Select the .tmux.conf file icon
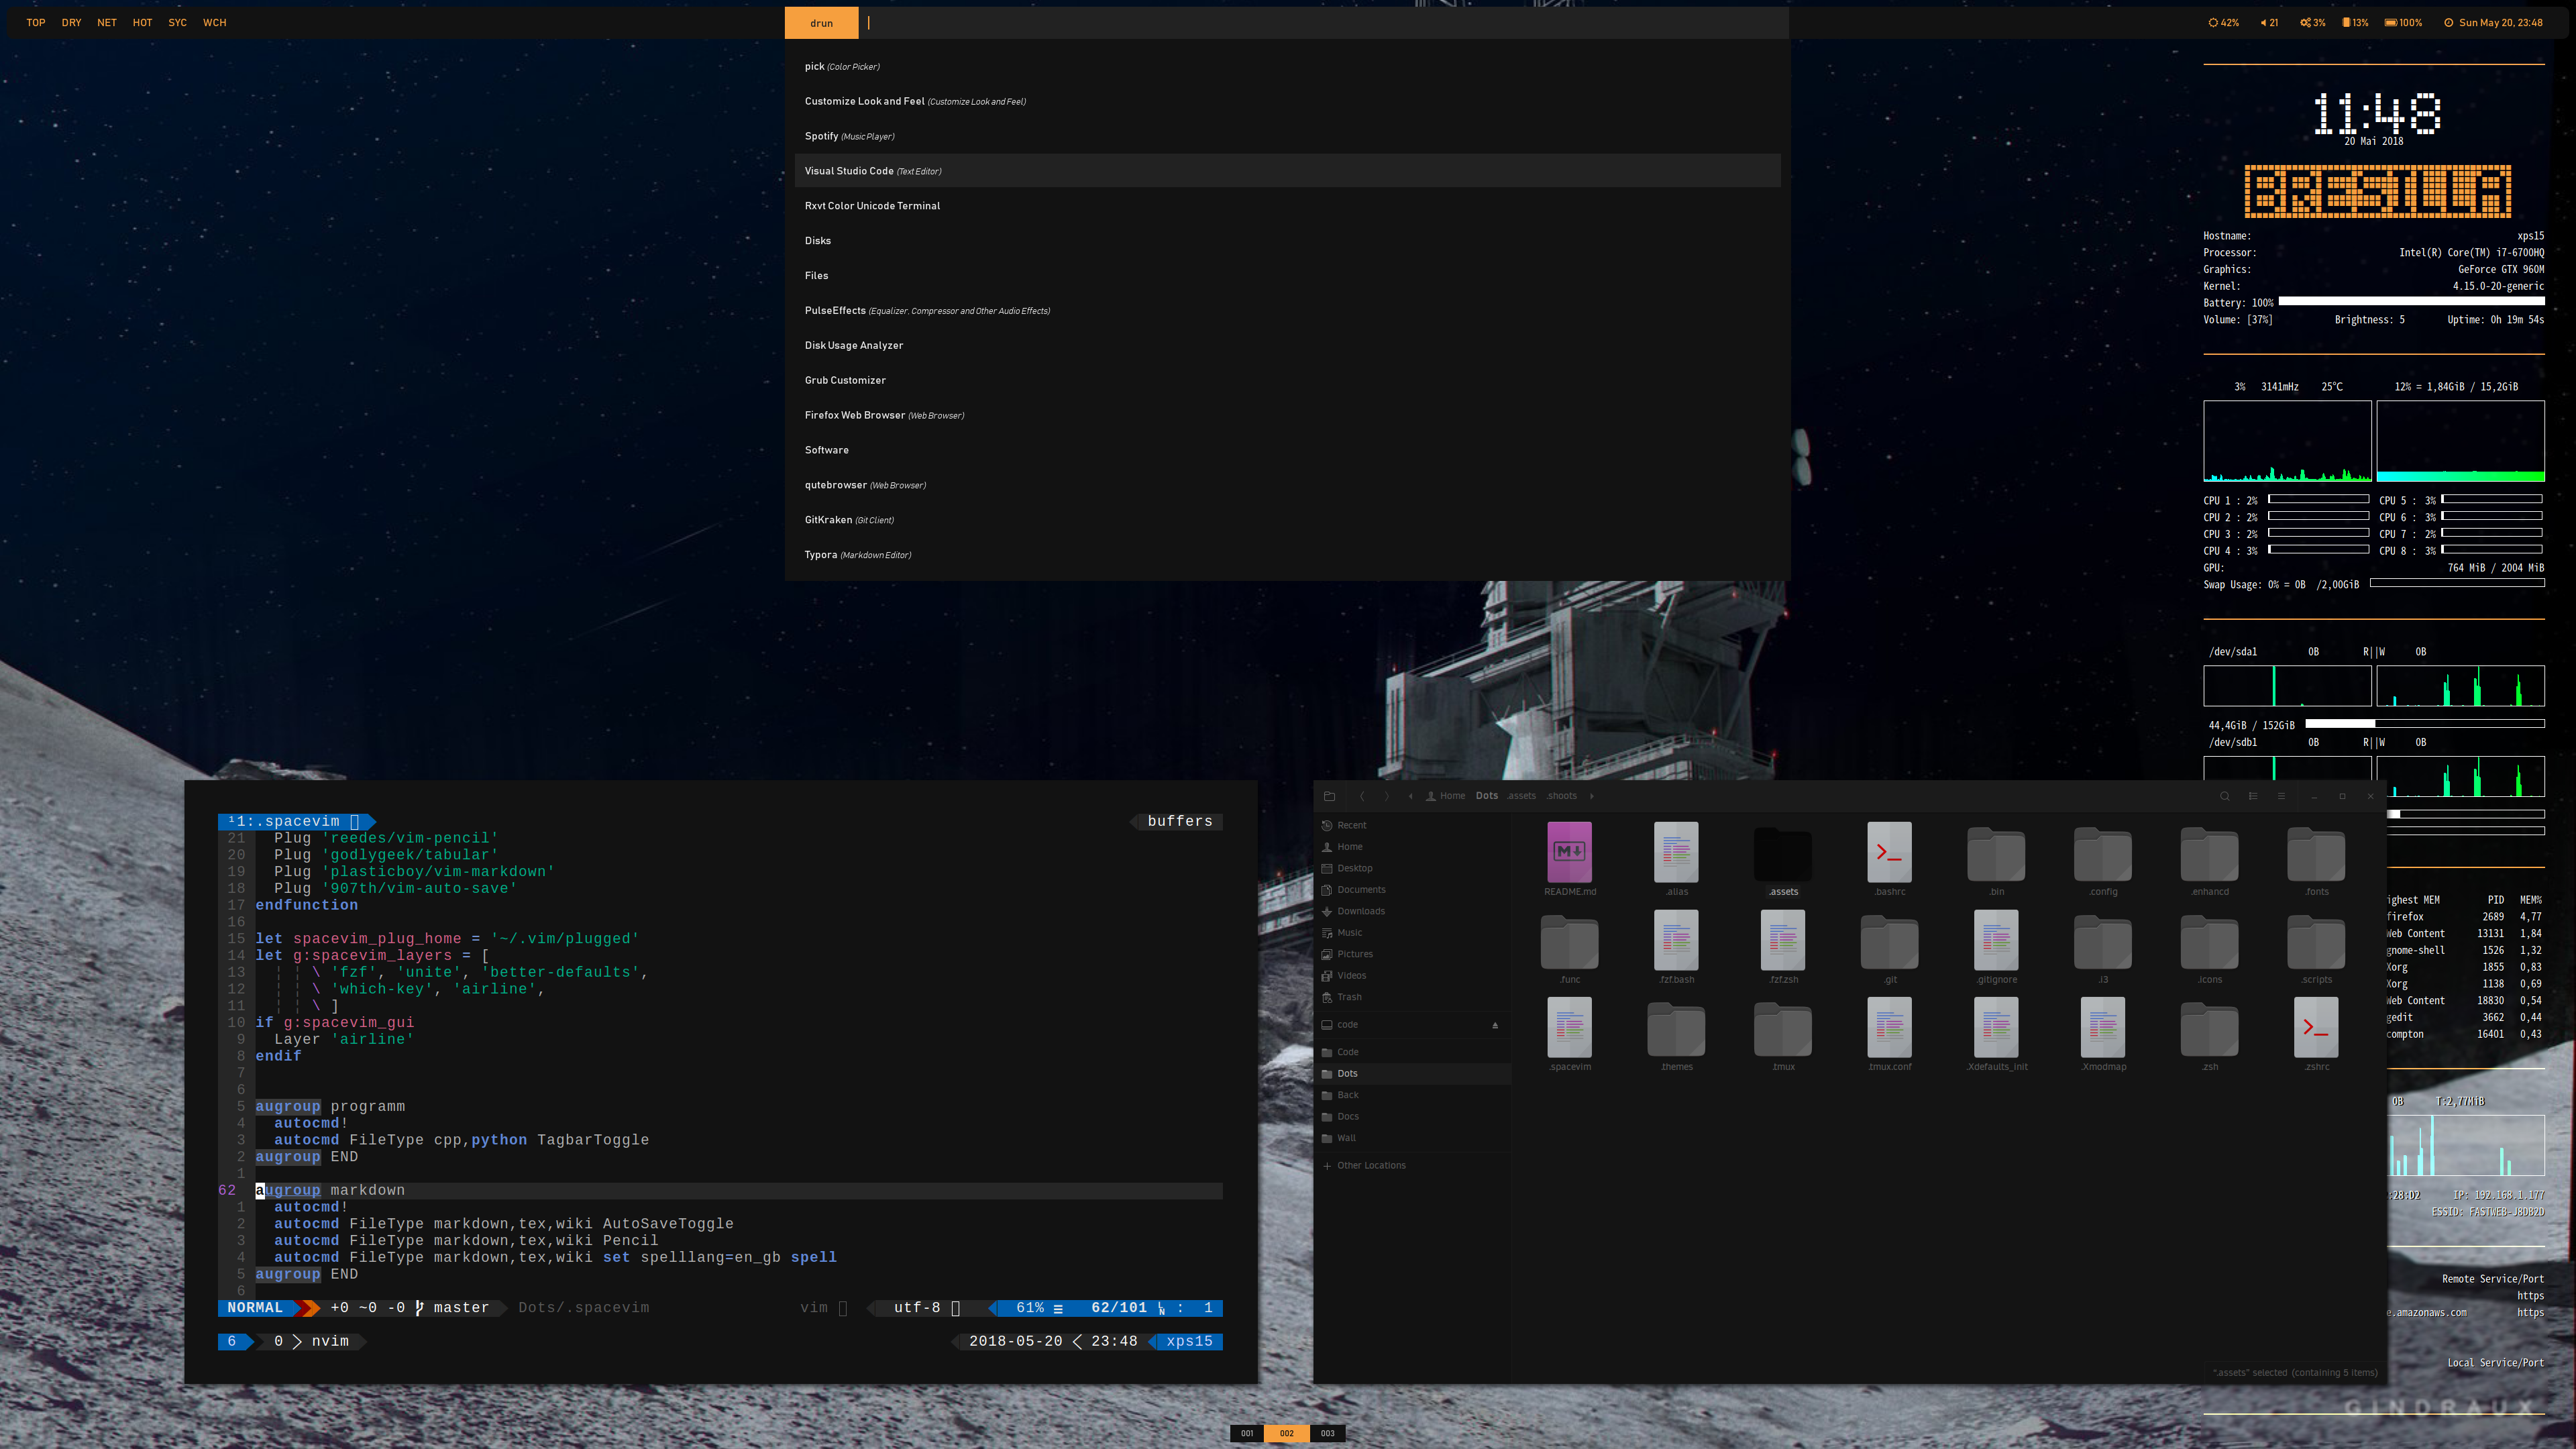This screenshot has width=2576, height=1449. (x=1889, y=1027)
